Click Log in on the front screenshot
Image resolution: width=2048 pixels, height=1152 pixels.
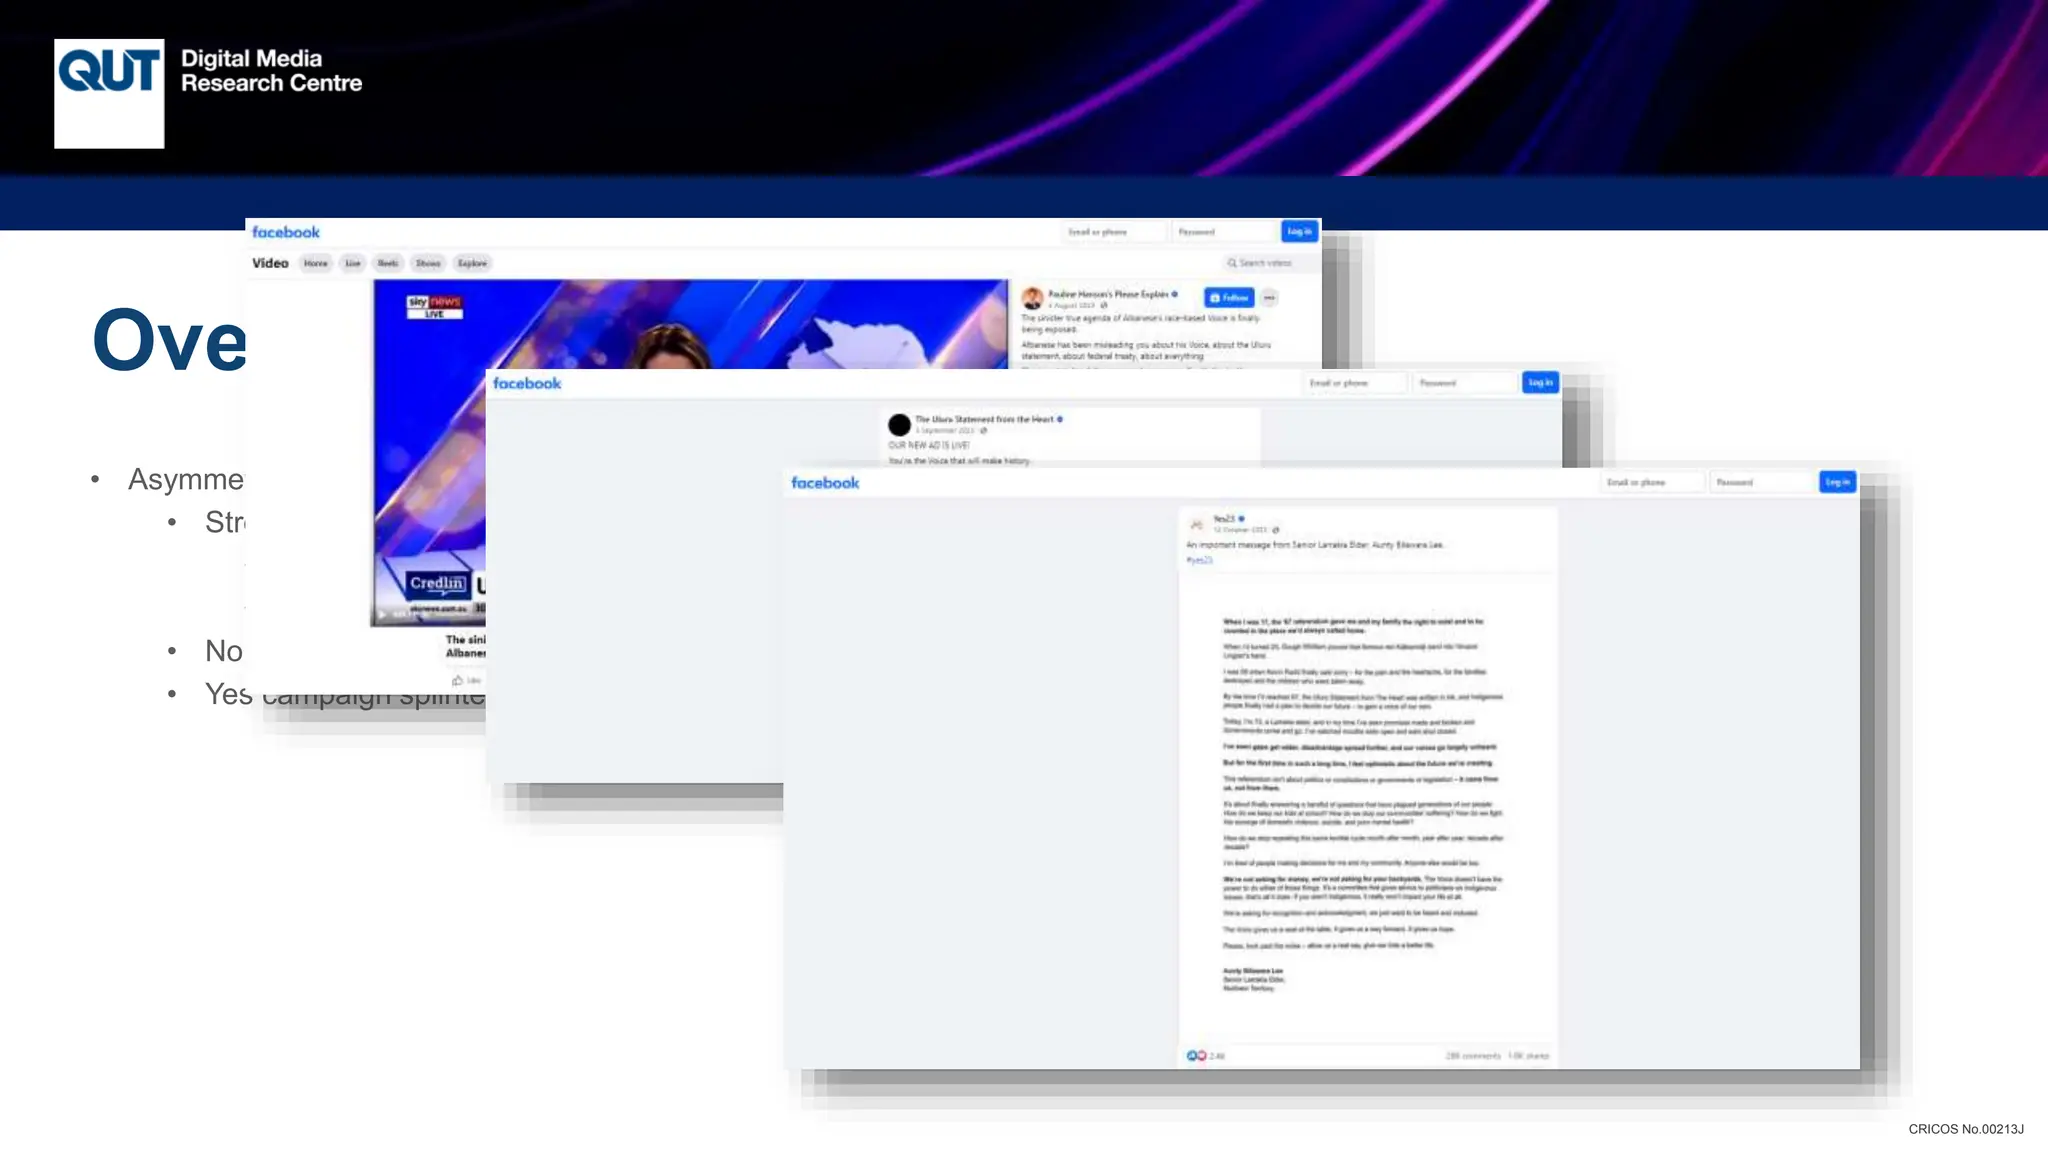(x=1837, y=482)
